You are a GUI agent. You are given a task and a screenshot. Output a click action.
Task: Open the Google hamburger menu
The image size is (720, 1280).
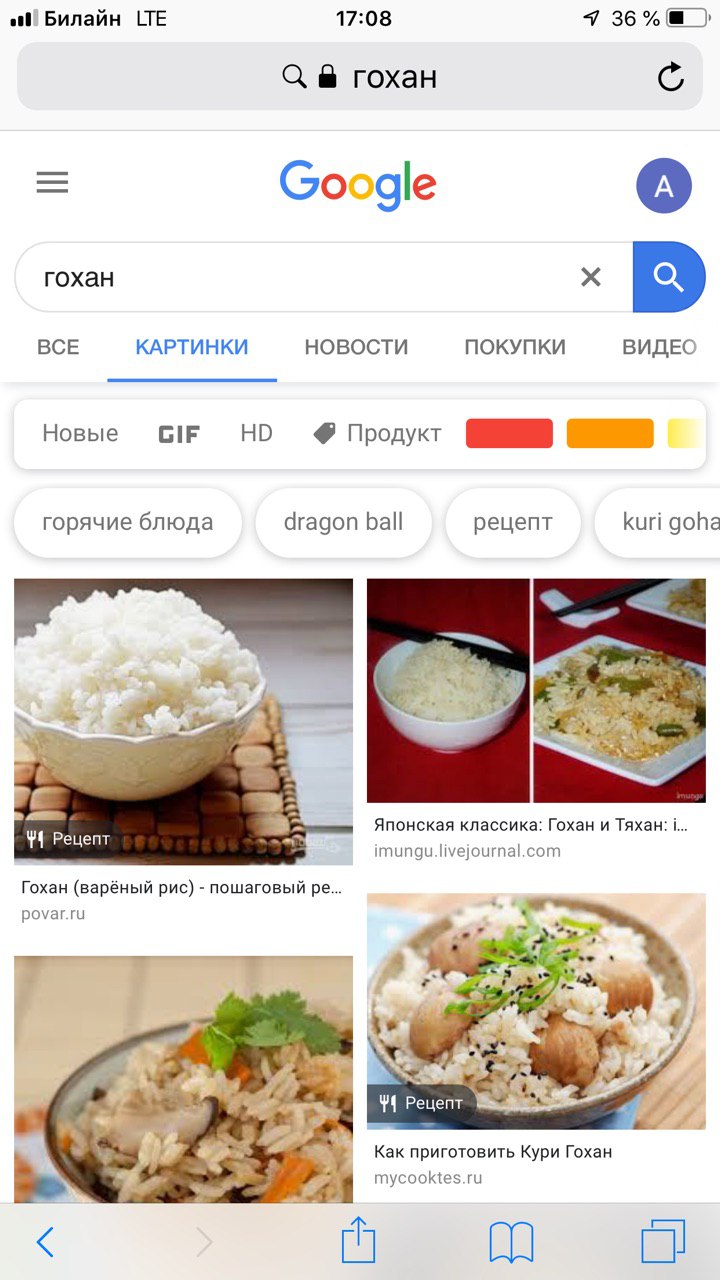(x=52, y=183)
